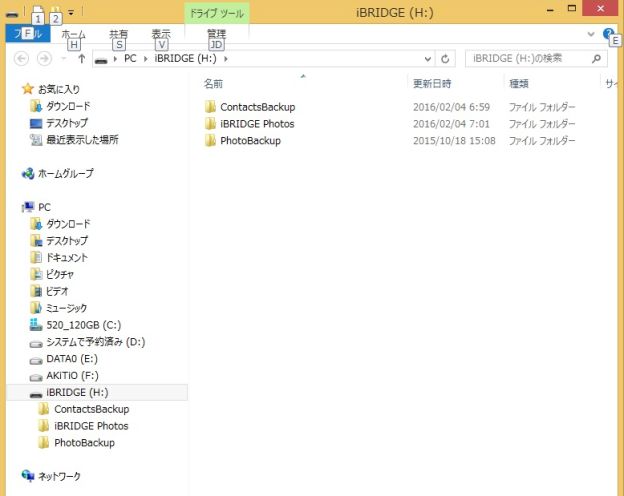
Task: Open ビデオ folder in navigation pane
Action: pyautogui.click(x=57, y=291)
